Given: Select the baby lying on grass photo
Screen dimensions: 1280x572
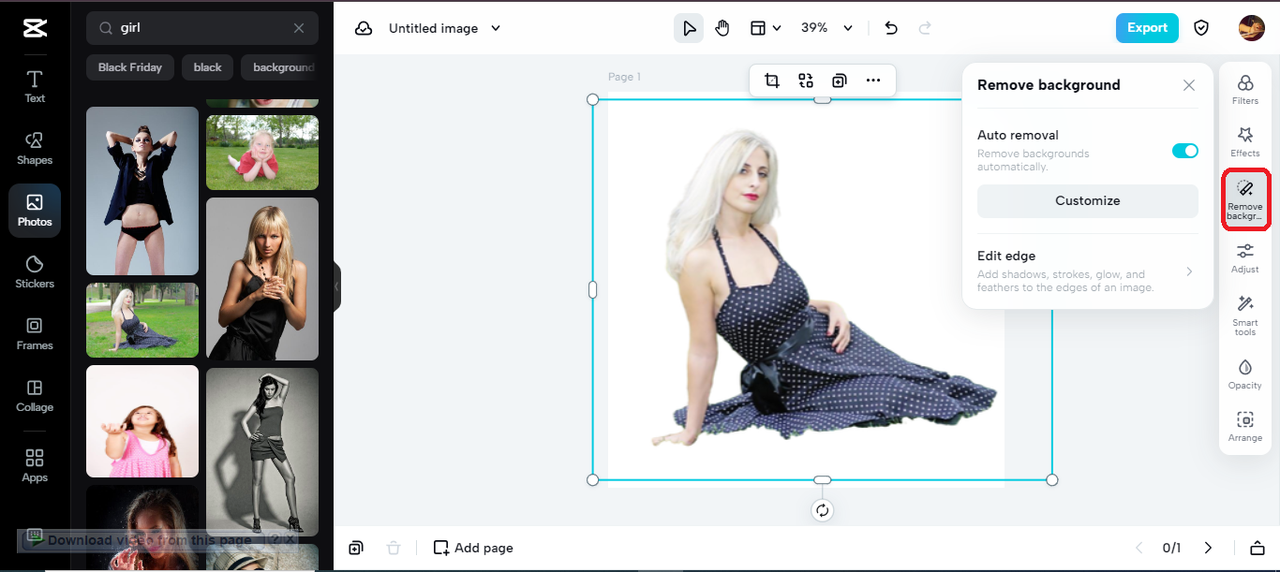Looking at the screenshot, I should coord(262,152).
